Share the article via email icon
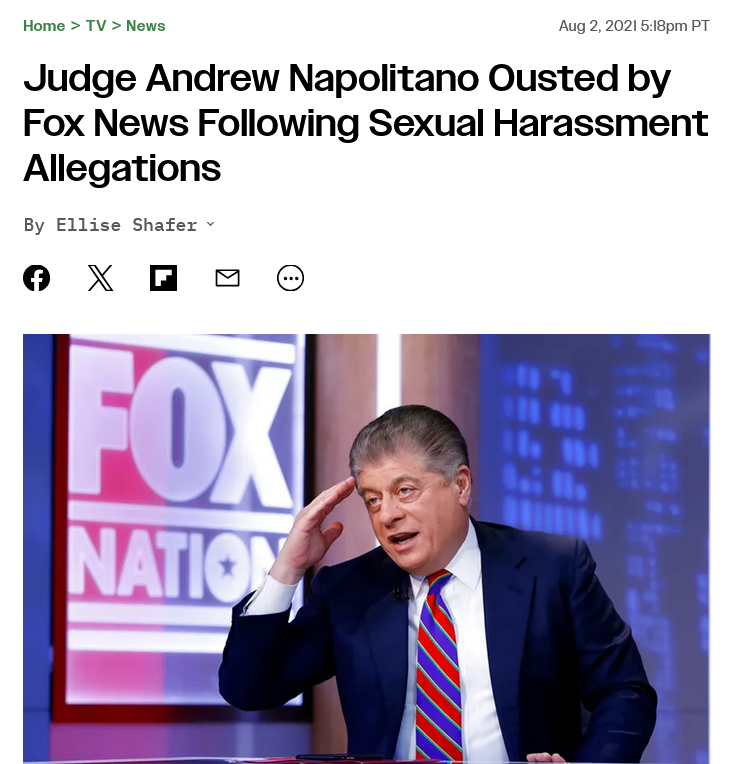 pos(227,278)
